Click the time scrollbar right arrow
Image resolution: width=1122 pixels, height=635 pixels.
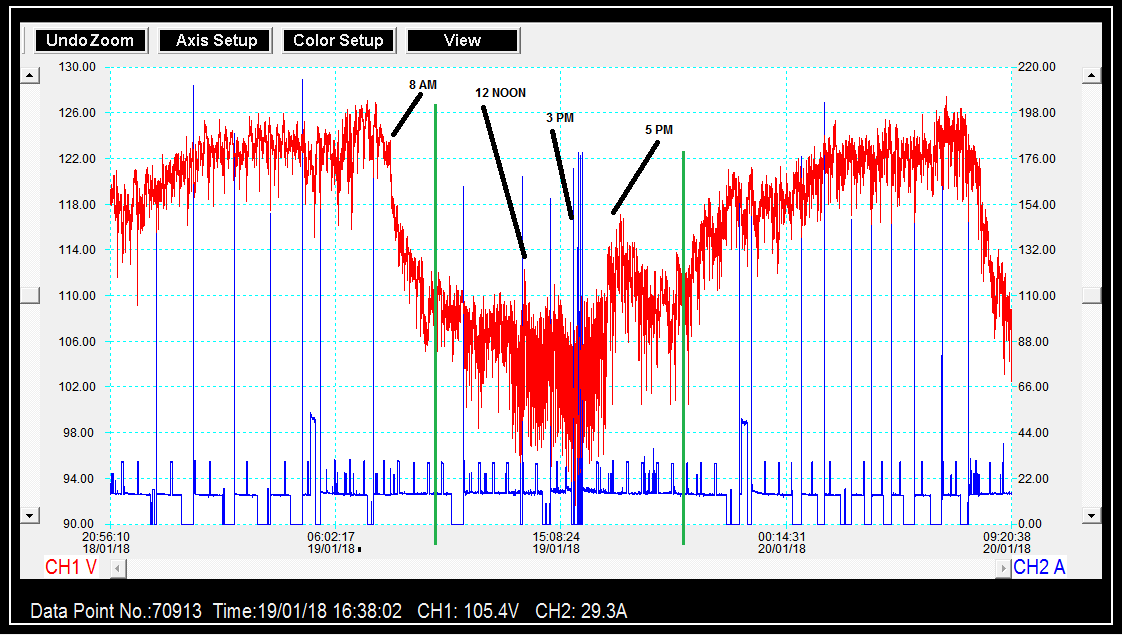tap(1003, 568)
